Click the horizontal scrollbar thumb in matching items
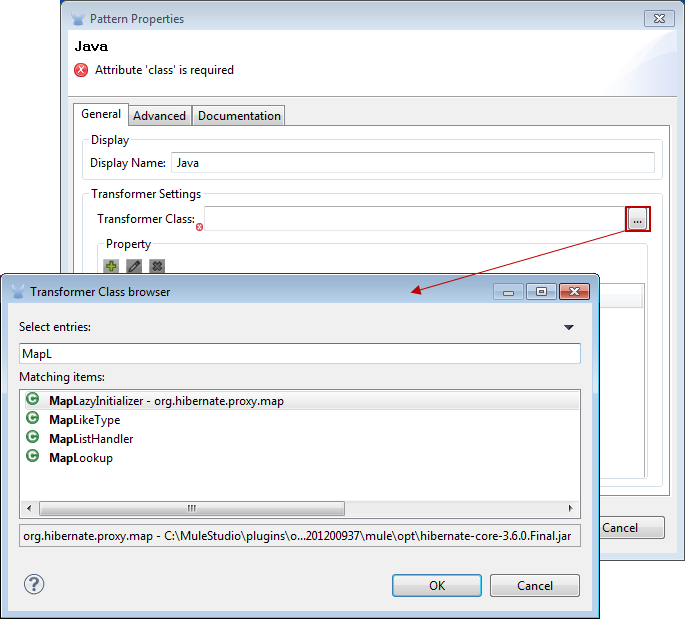 pyautogui.click(x=192, y=508)
